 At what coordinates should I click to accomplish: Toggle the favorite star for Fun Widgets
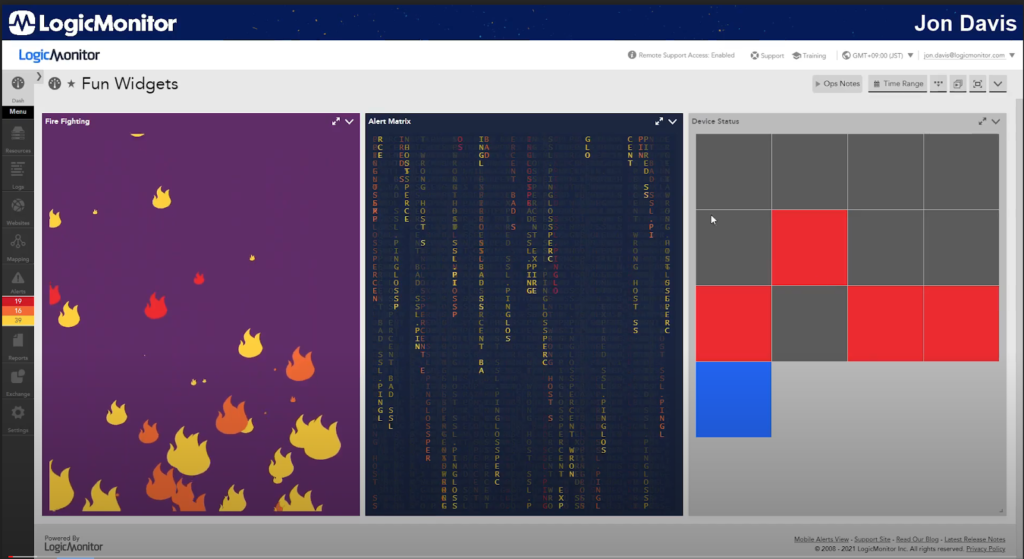click(x=71, y=84)
